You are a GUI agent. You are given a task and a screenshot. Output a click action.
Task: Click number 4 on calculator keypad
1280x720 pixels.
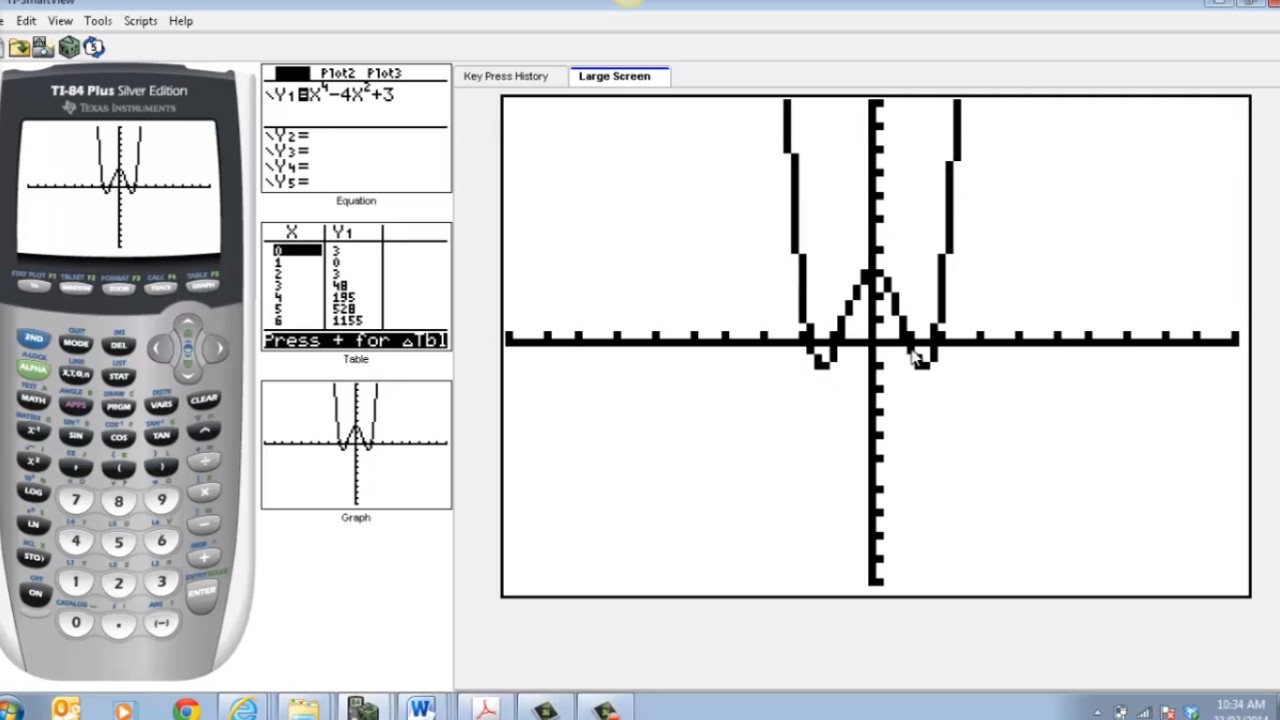[76, 541]
